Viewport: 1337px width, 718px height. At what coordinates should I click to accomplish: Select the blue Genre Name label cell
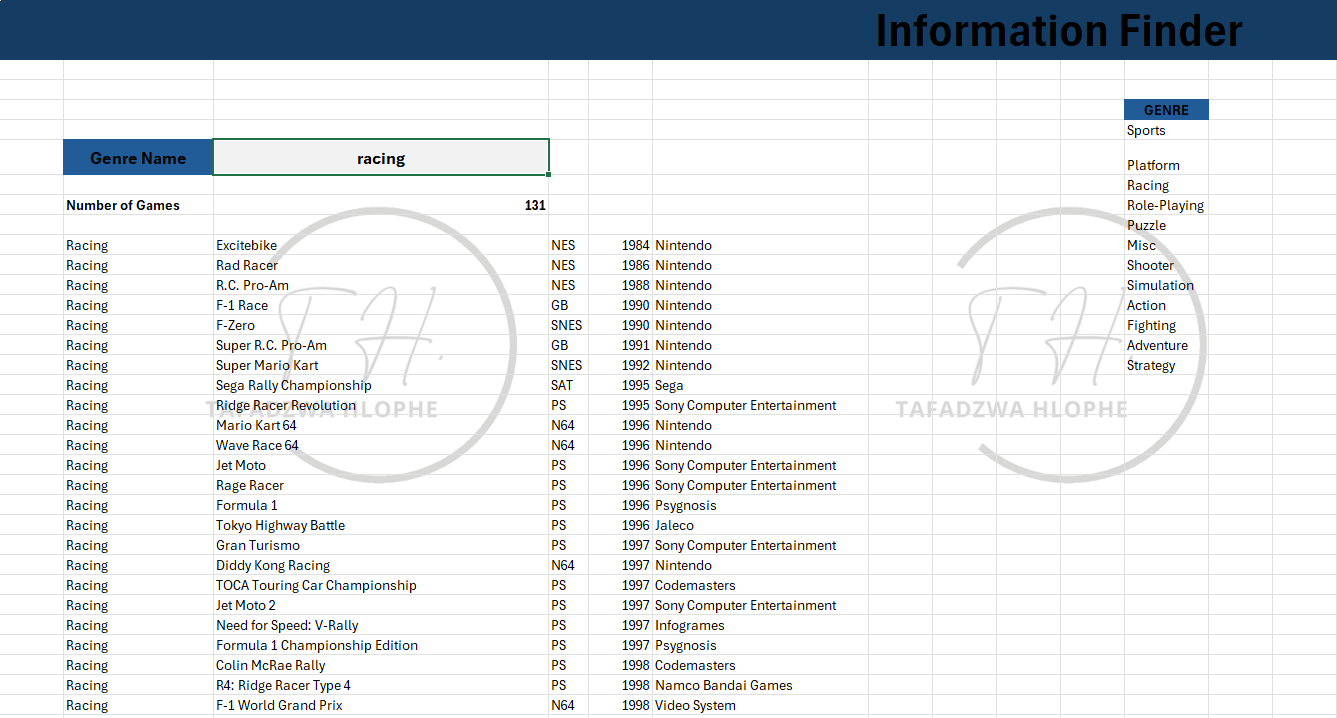click(x=138, y=158)
